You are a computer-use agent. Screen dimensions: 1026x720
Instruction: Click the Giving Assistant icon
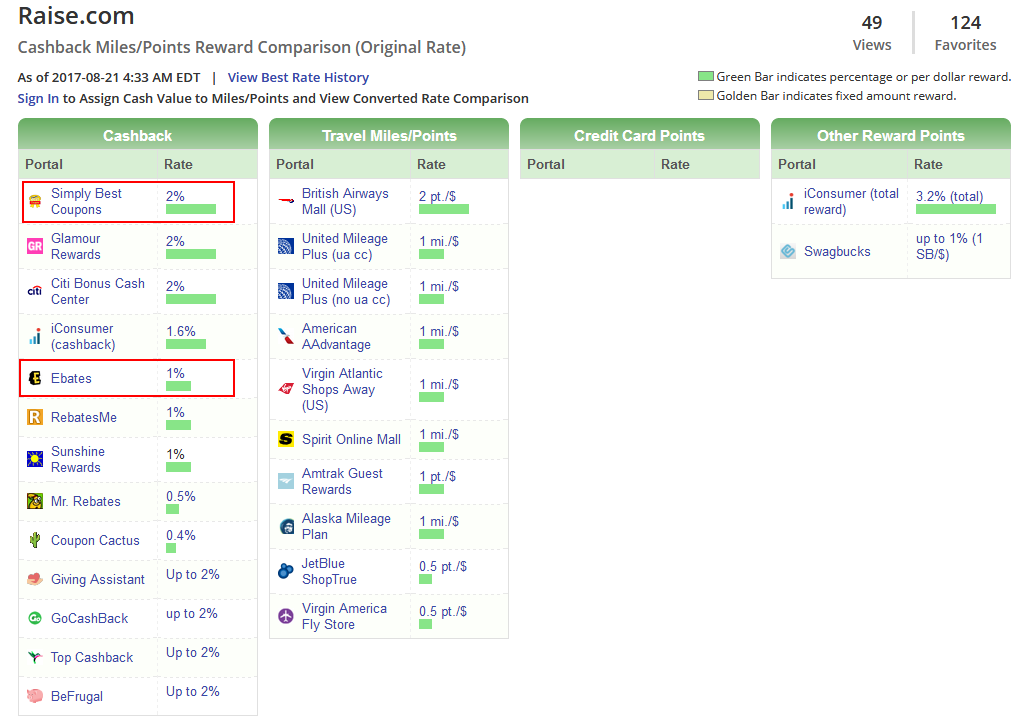click(35, 579)
